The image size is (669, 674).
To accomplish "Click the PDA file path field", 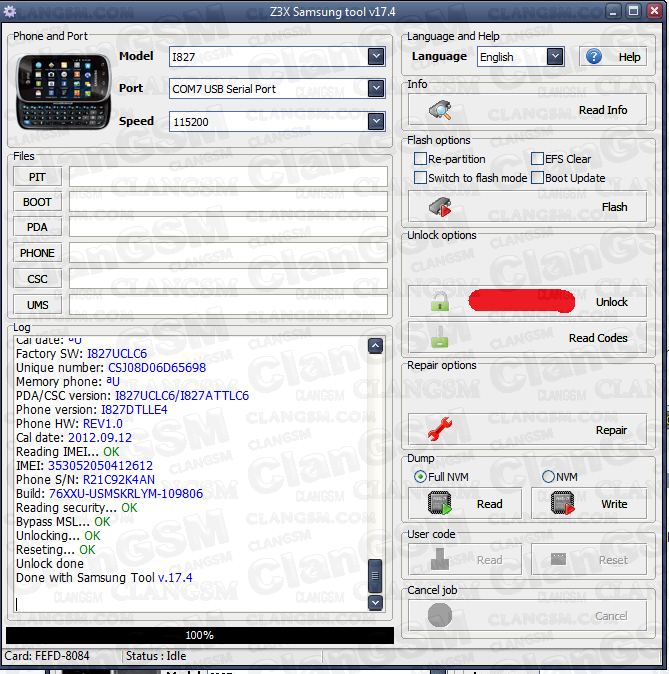I will click(x=228, y=227).
